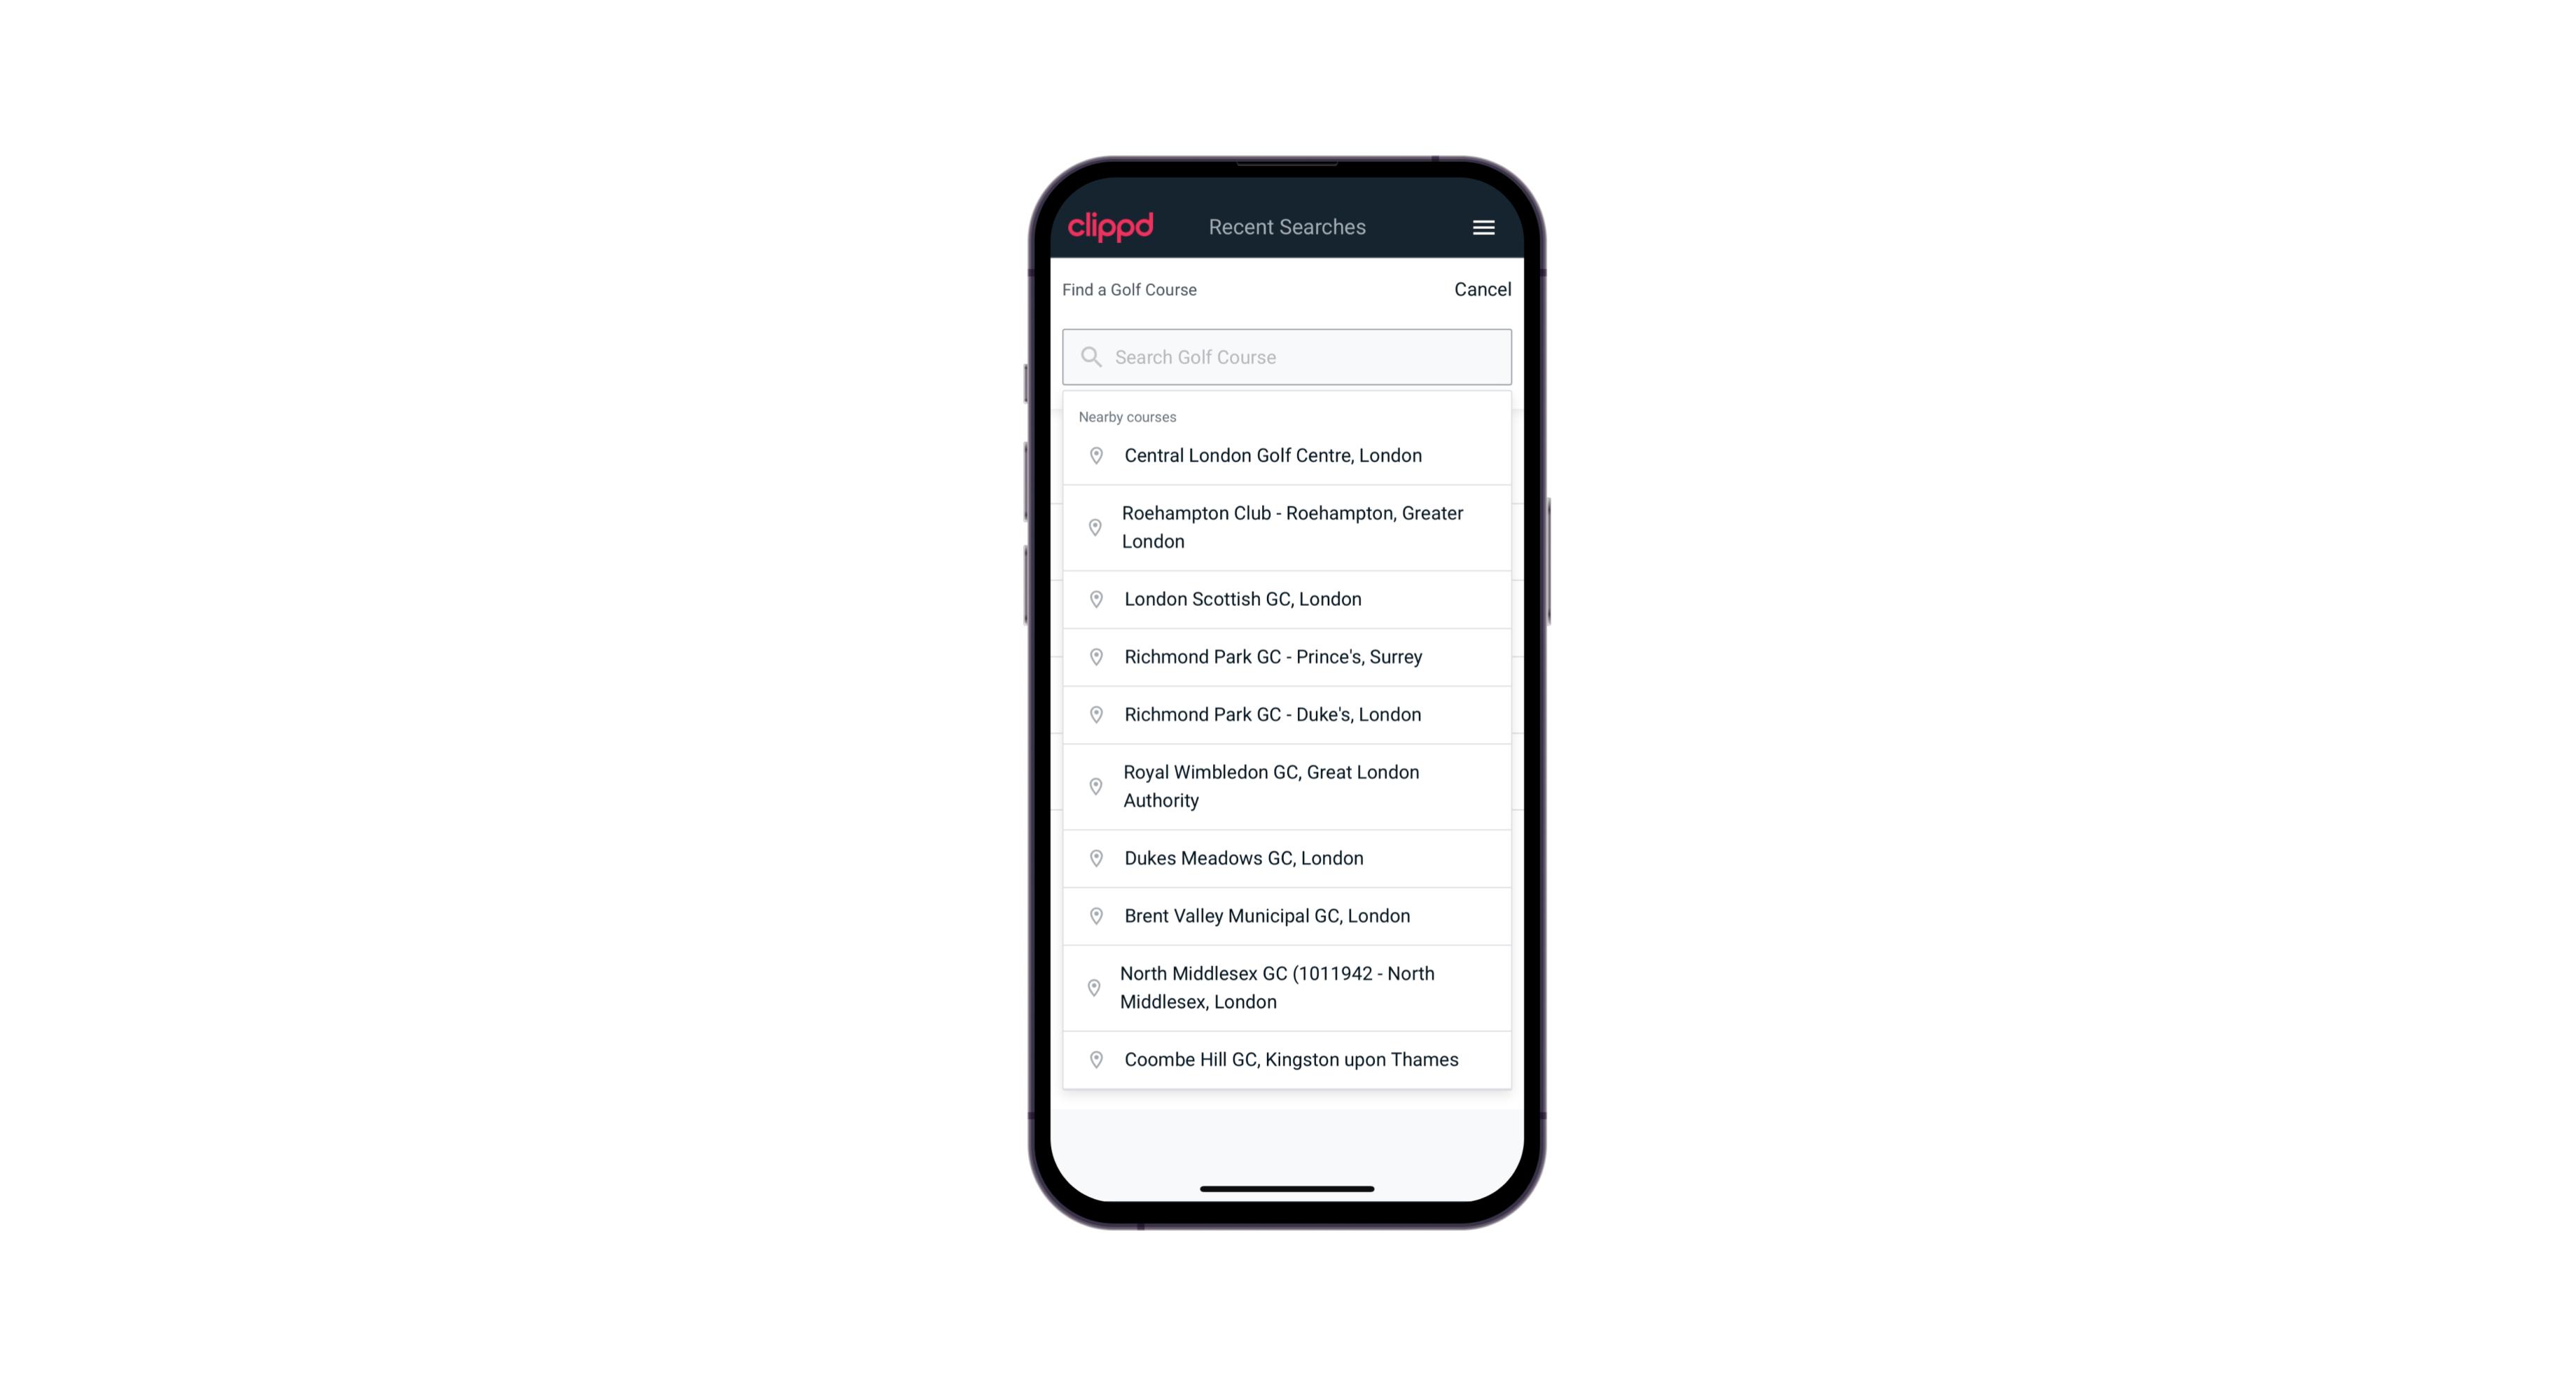Select London Scottish GC, London
The width and height of the screenshot is (2576, 1386).
1287,599
